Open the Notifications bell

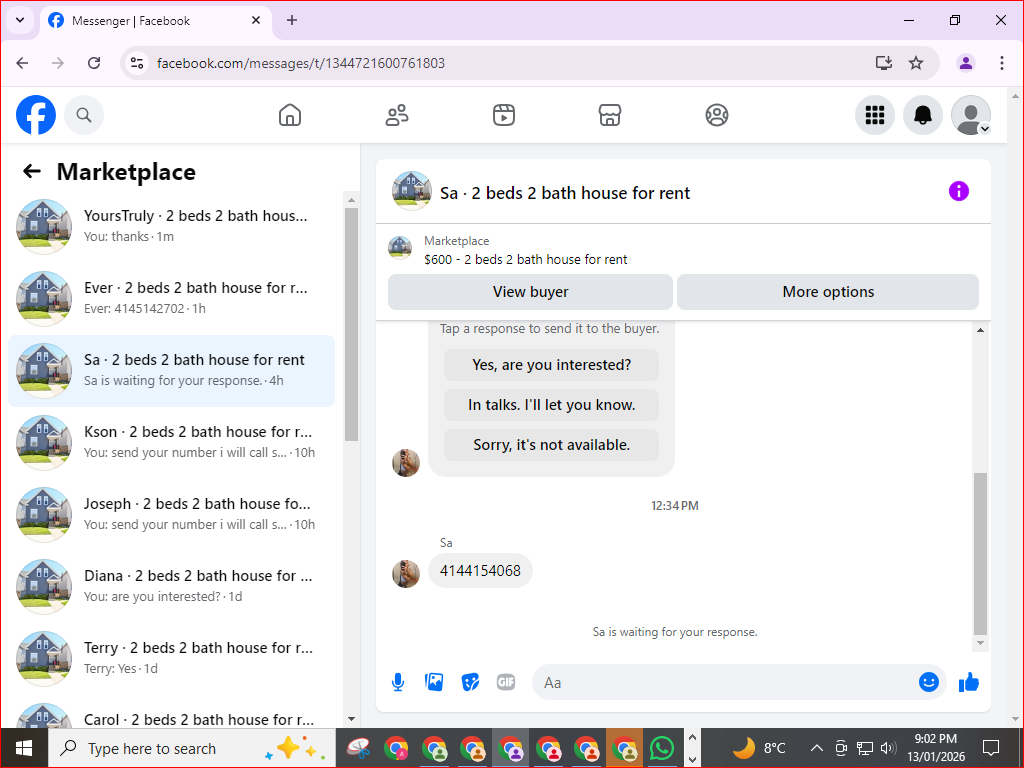click(923, 115)
